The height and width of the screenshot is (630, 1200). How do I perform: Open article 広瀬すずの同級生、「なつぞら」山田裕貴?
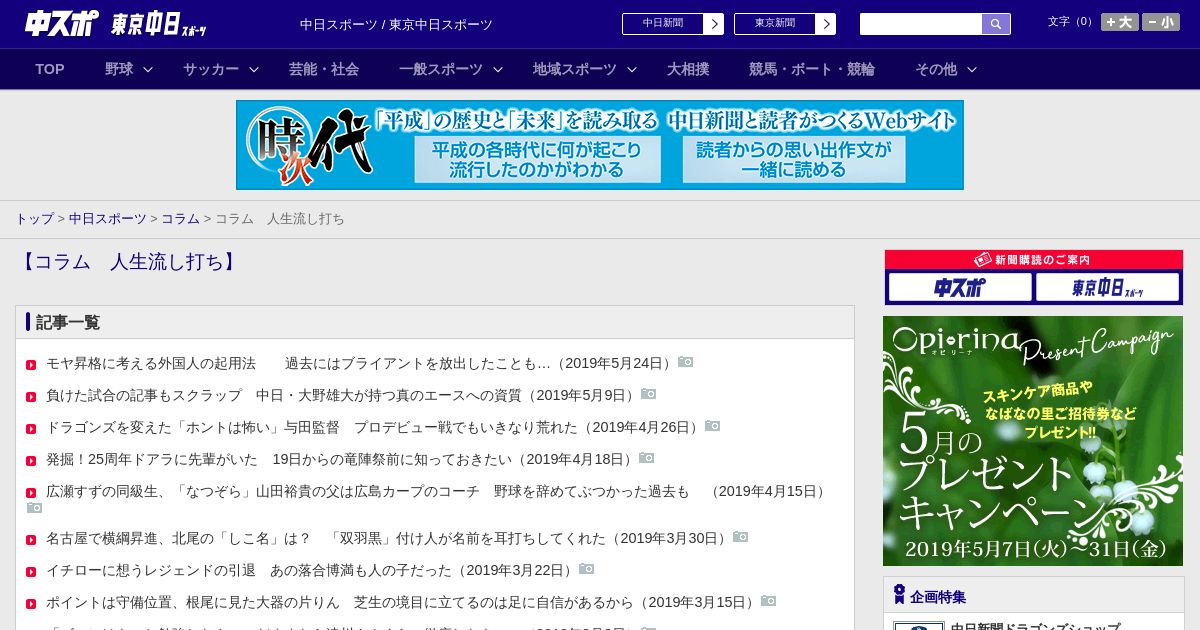pyautogui.click(x=437, y=491)
